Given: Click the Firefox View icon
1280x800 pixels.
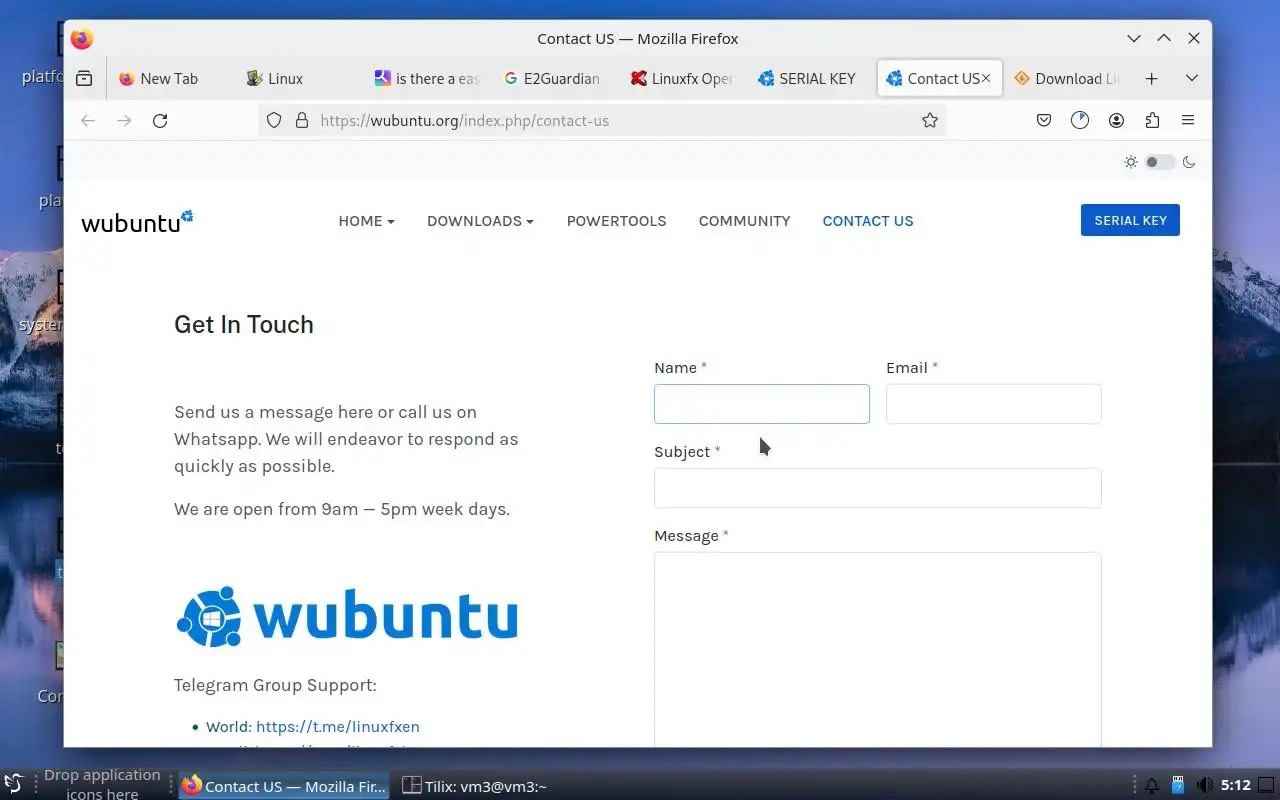Looking at the screenshot, I should click(x=84, y=78).
